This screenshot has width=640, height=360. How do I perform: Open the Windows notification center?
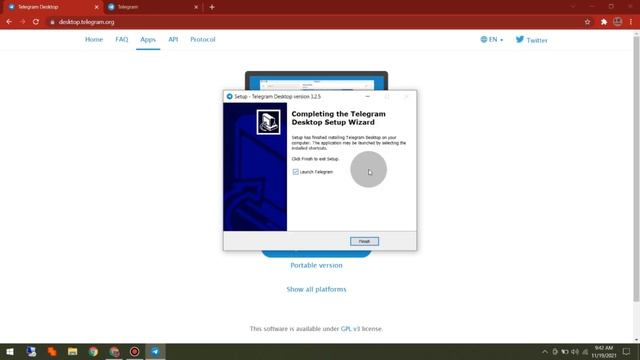point(627,351)
